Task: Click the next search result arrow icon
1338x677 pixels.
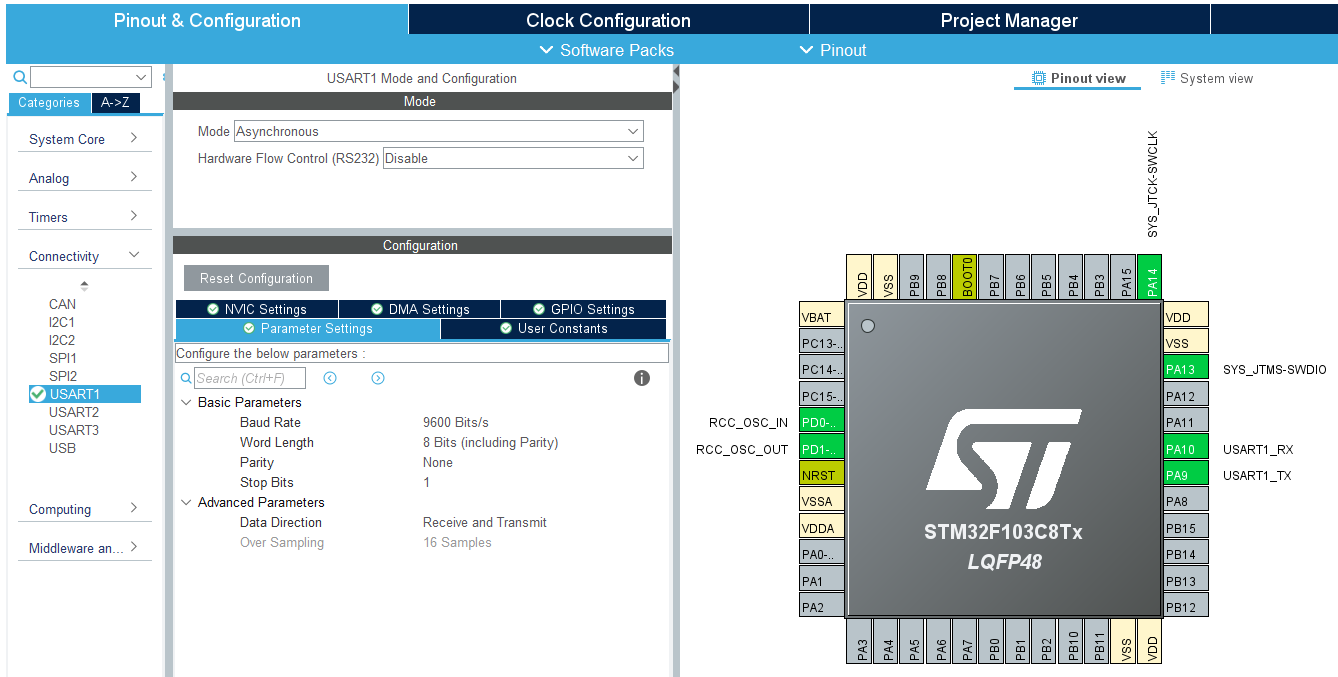Action: pos(378,378)
